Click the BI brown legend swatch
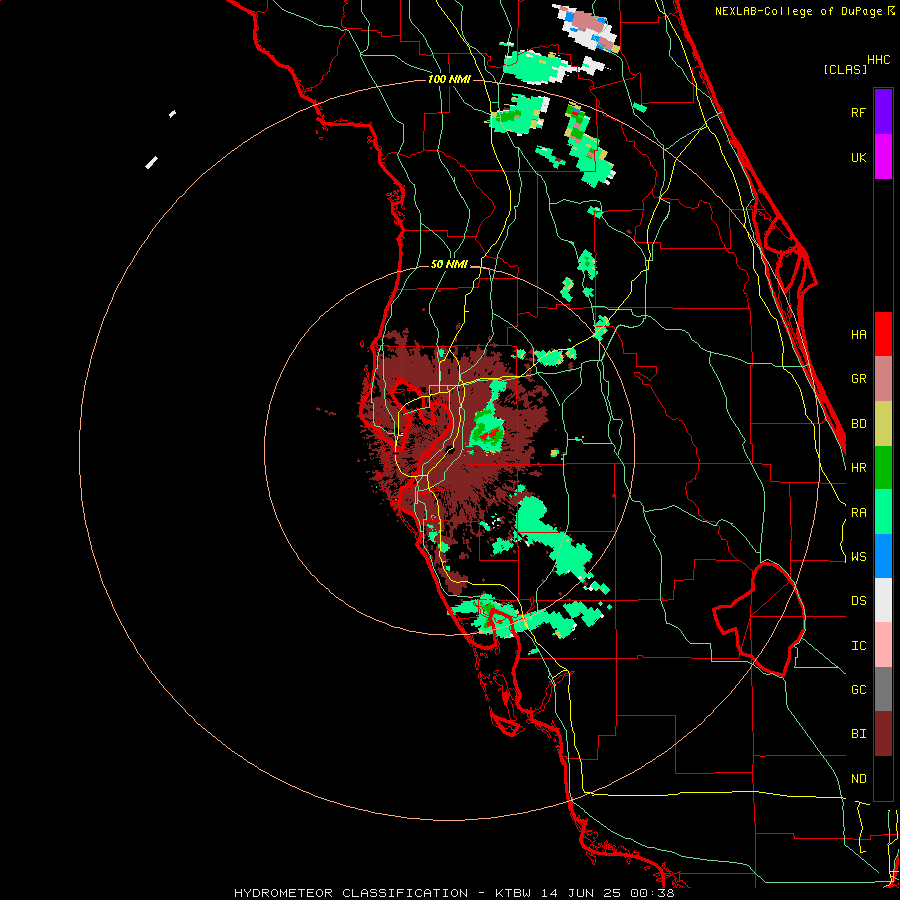The height and width of the screenshot is (900, 900). pos(883,734)
